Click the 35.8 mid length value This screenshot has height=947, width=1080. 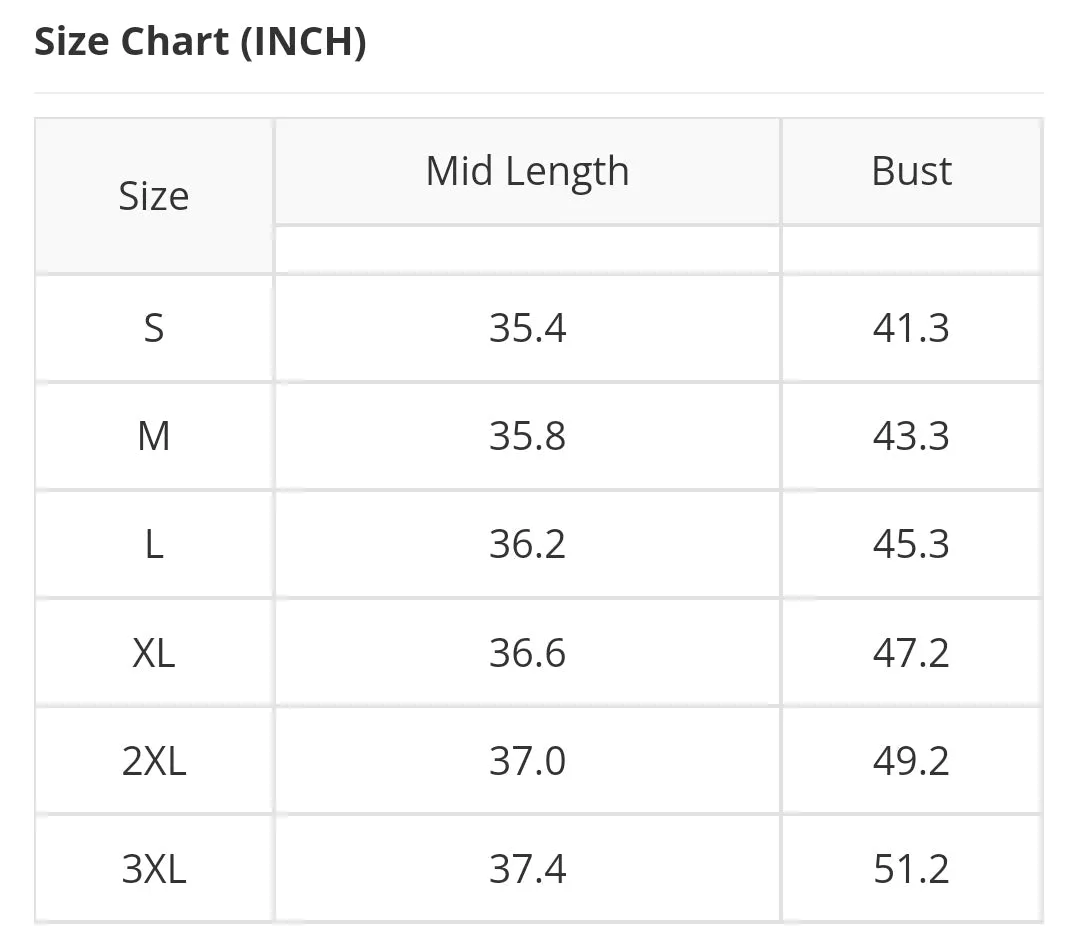point(528,436)
